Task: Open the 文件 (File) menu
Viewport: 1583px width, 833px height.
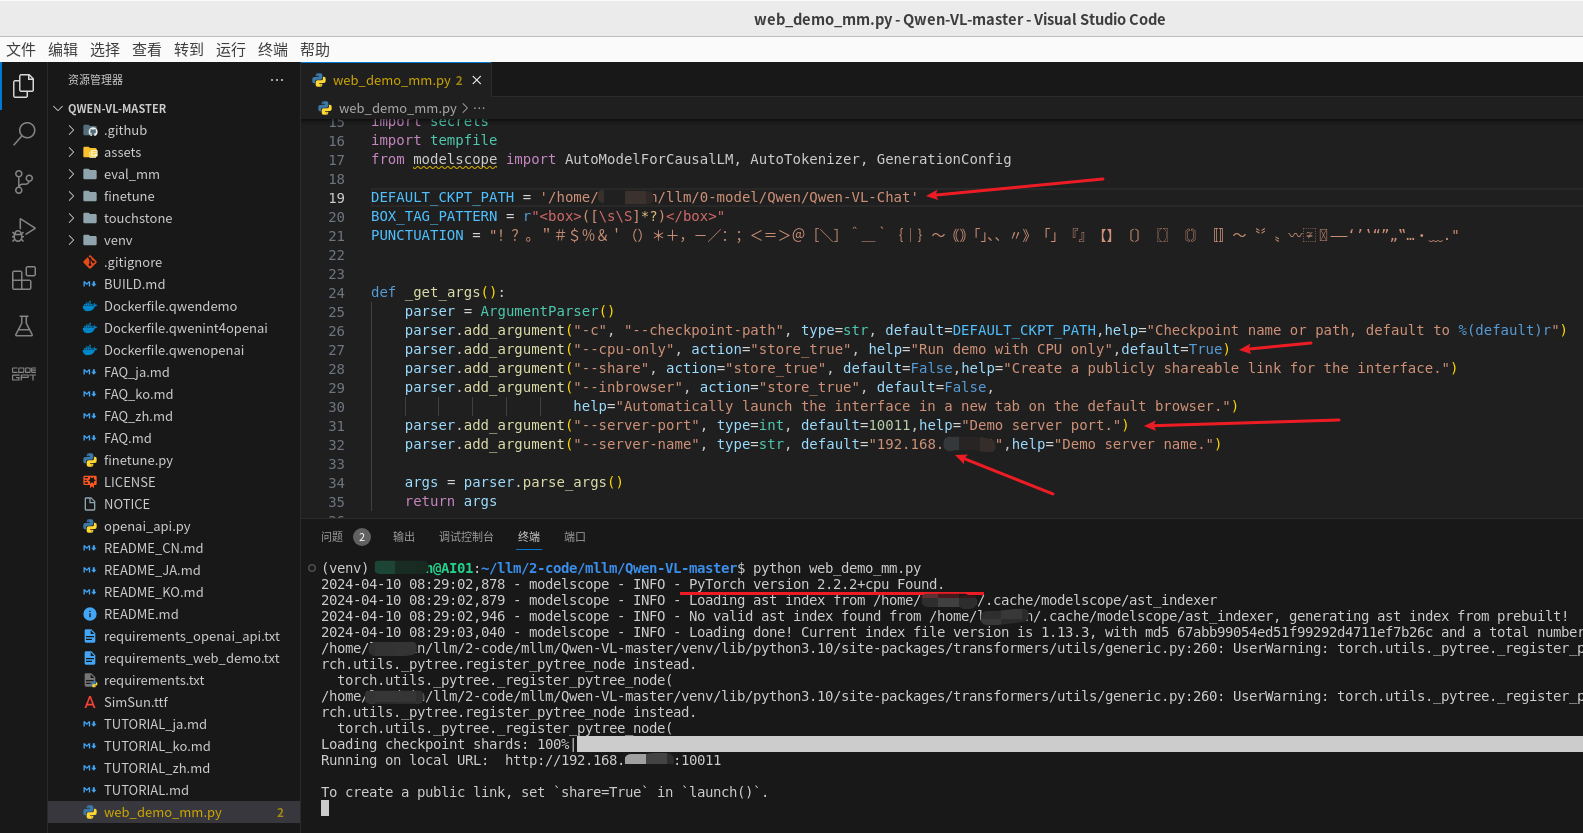Action: point(21,50)
